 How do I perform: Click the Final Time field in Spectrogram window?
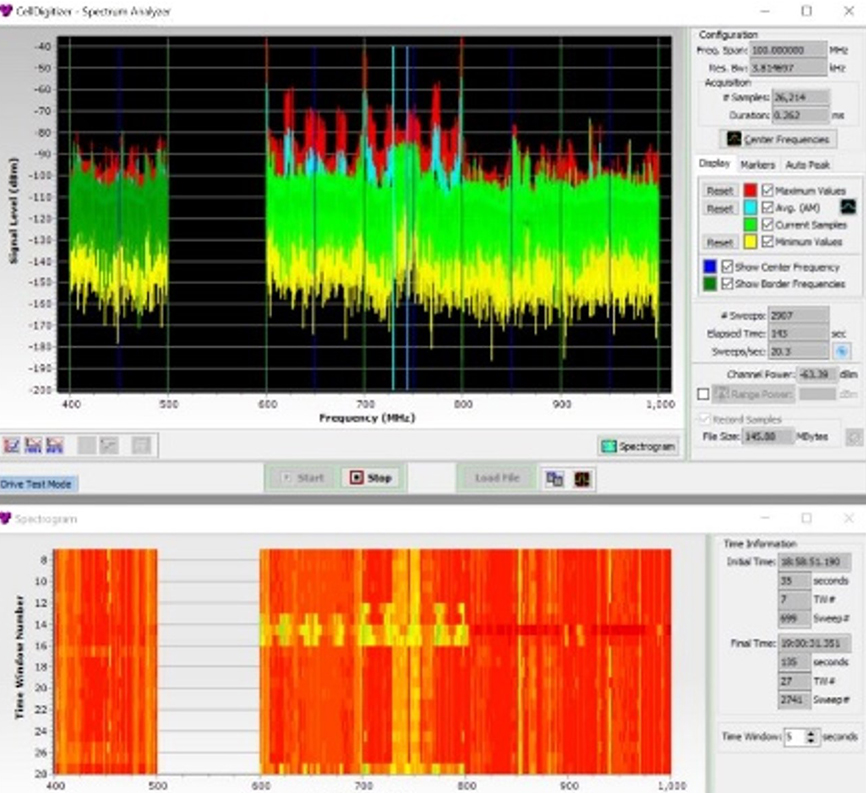click(814, 643)
